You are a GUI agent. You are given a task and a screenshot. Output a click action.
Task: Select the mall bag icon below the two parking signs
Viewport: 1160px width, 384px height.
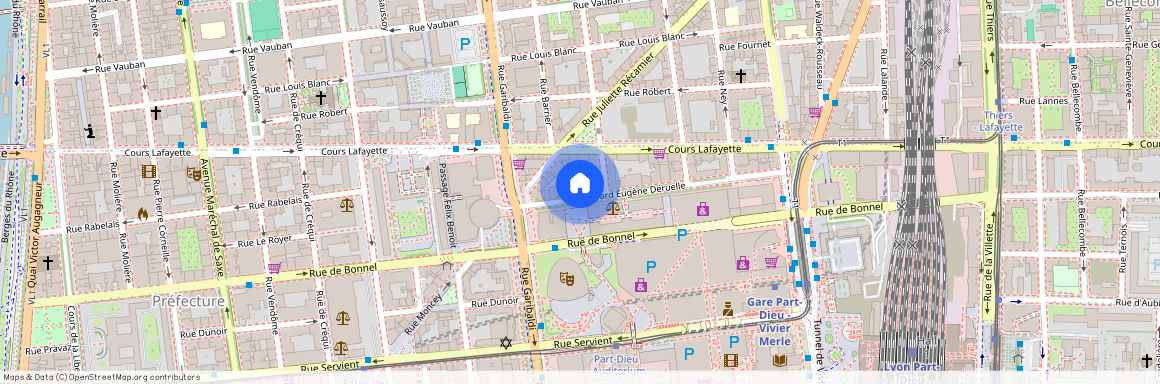click(641, 285)
